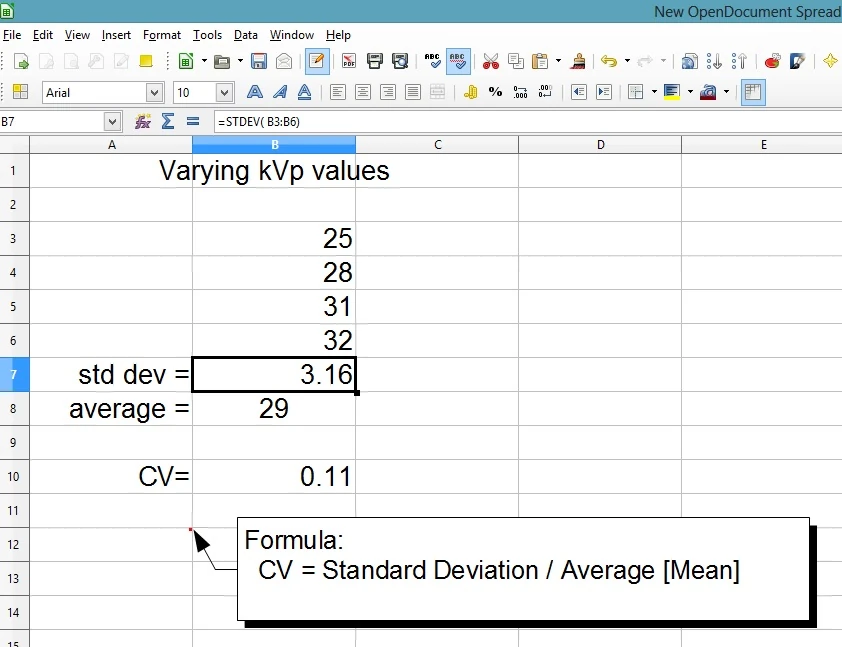Open the Navigator star icon

(x=830, y=61)
